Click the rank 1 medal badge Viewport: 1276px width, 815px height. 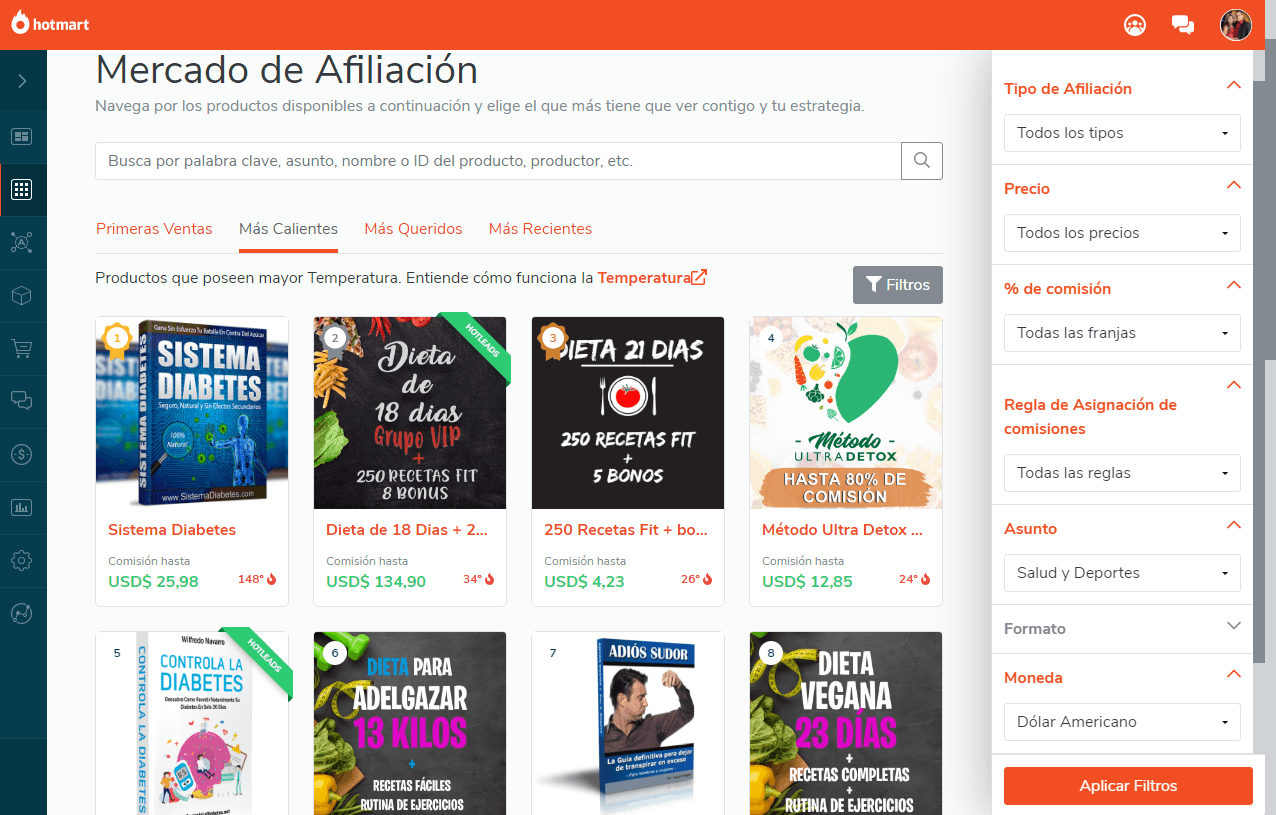click(x=117, y=340)
